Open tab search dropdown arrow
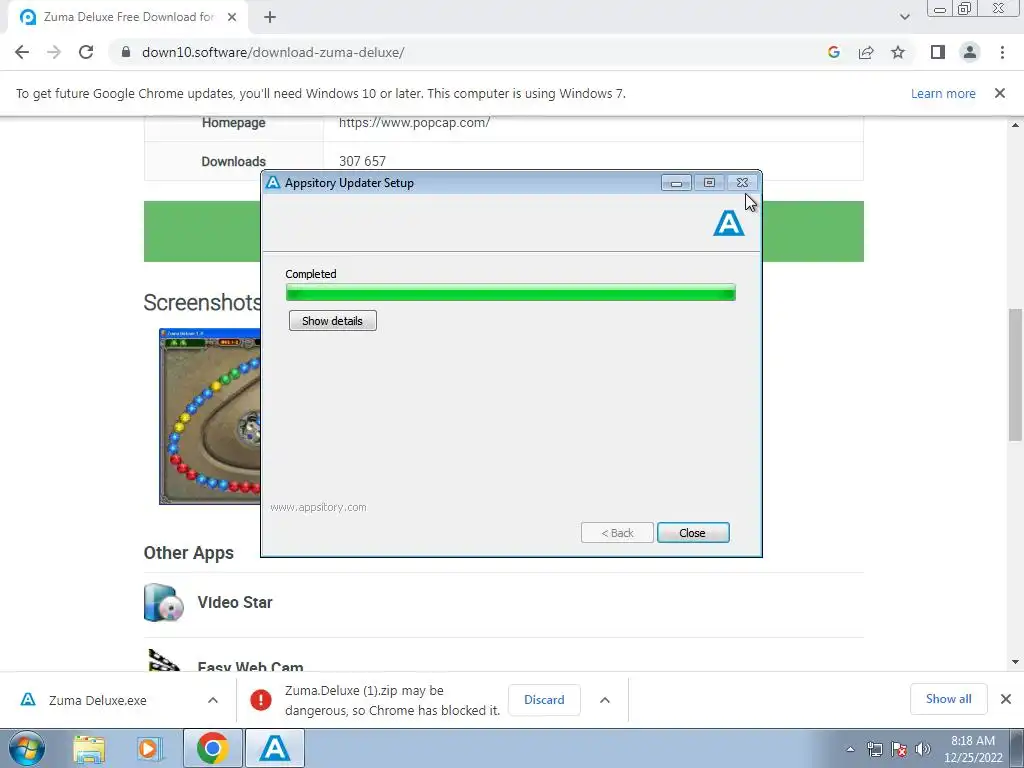1024x768 pixels. [904, 17]
